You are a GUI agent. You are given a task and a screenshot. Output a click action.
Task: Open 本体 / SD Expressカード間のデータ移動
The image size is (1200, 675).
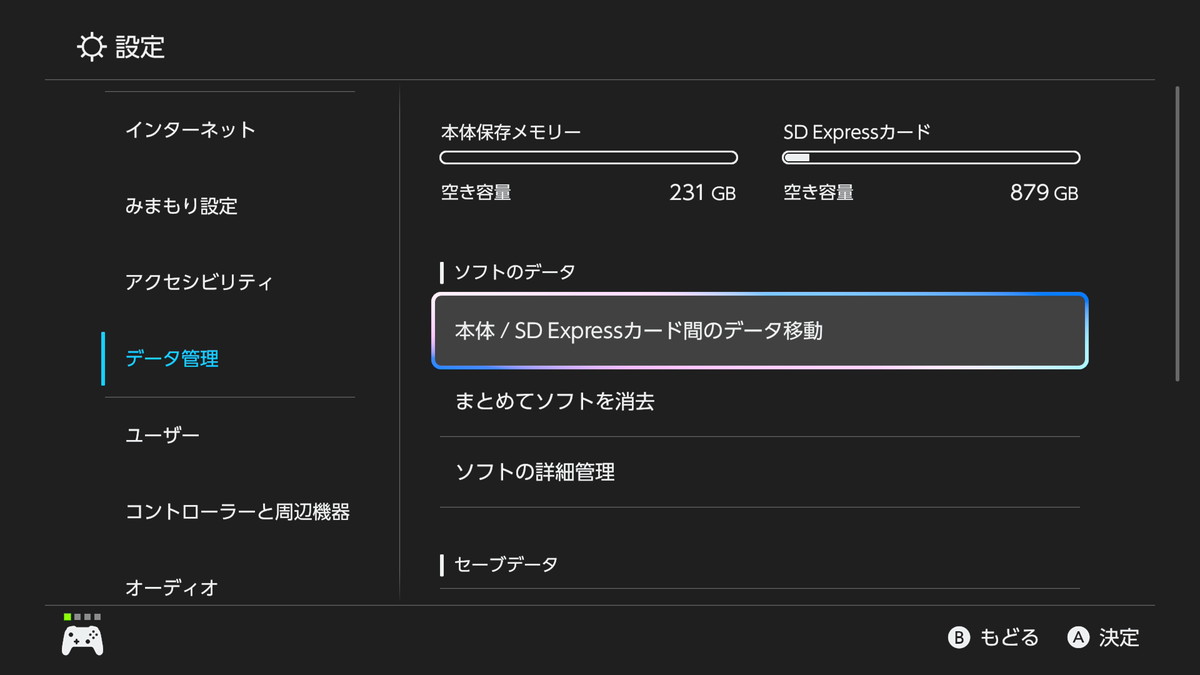click(759, 331)
